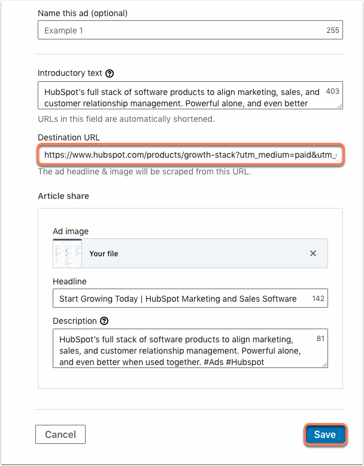Viewport: 364px width, 466px height.
Task: Click the 'Headline' label
Action: [69, 281]
